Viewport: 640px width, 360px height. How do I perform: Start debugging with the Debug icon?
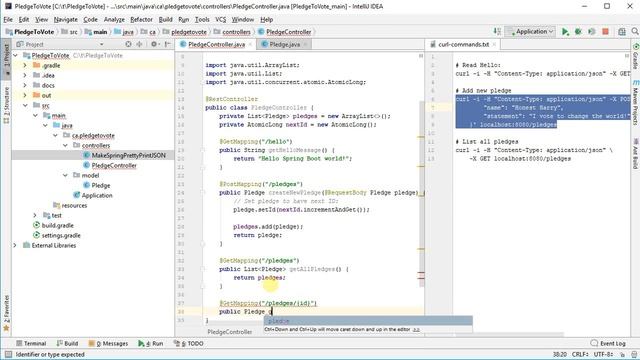tap(578, 32)
